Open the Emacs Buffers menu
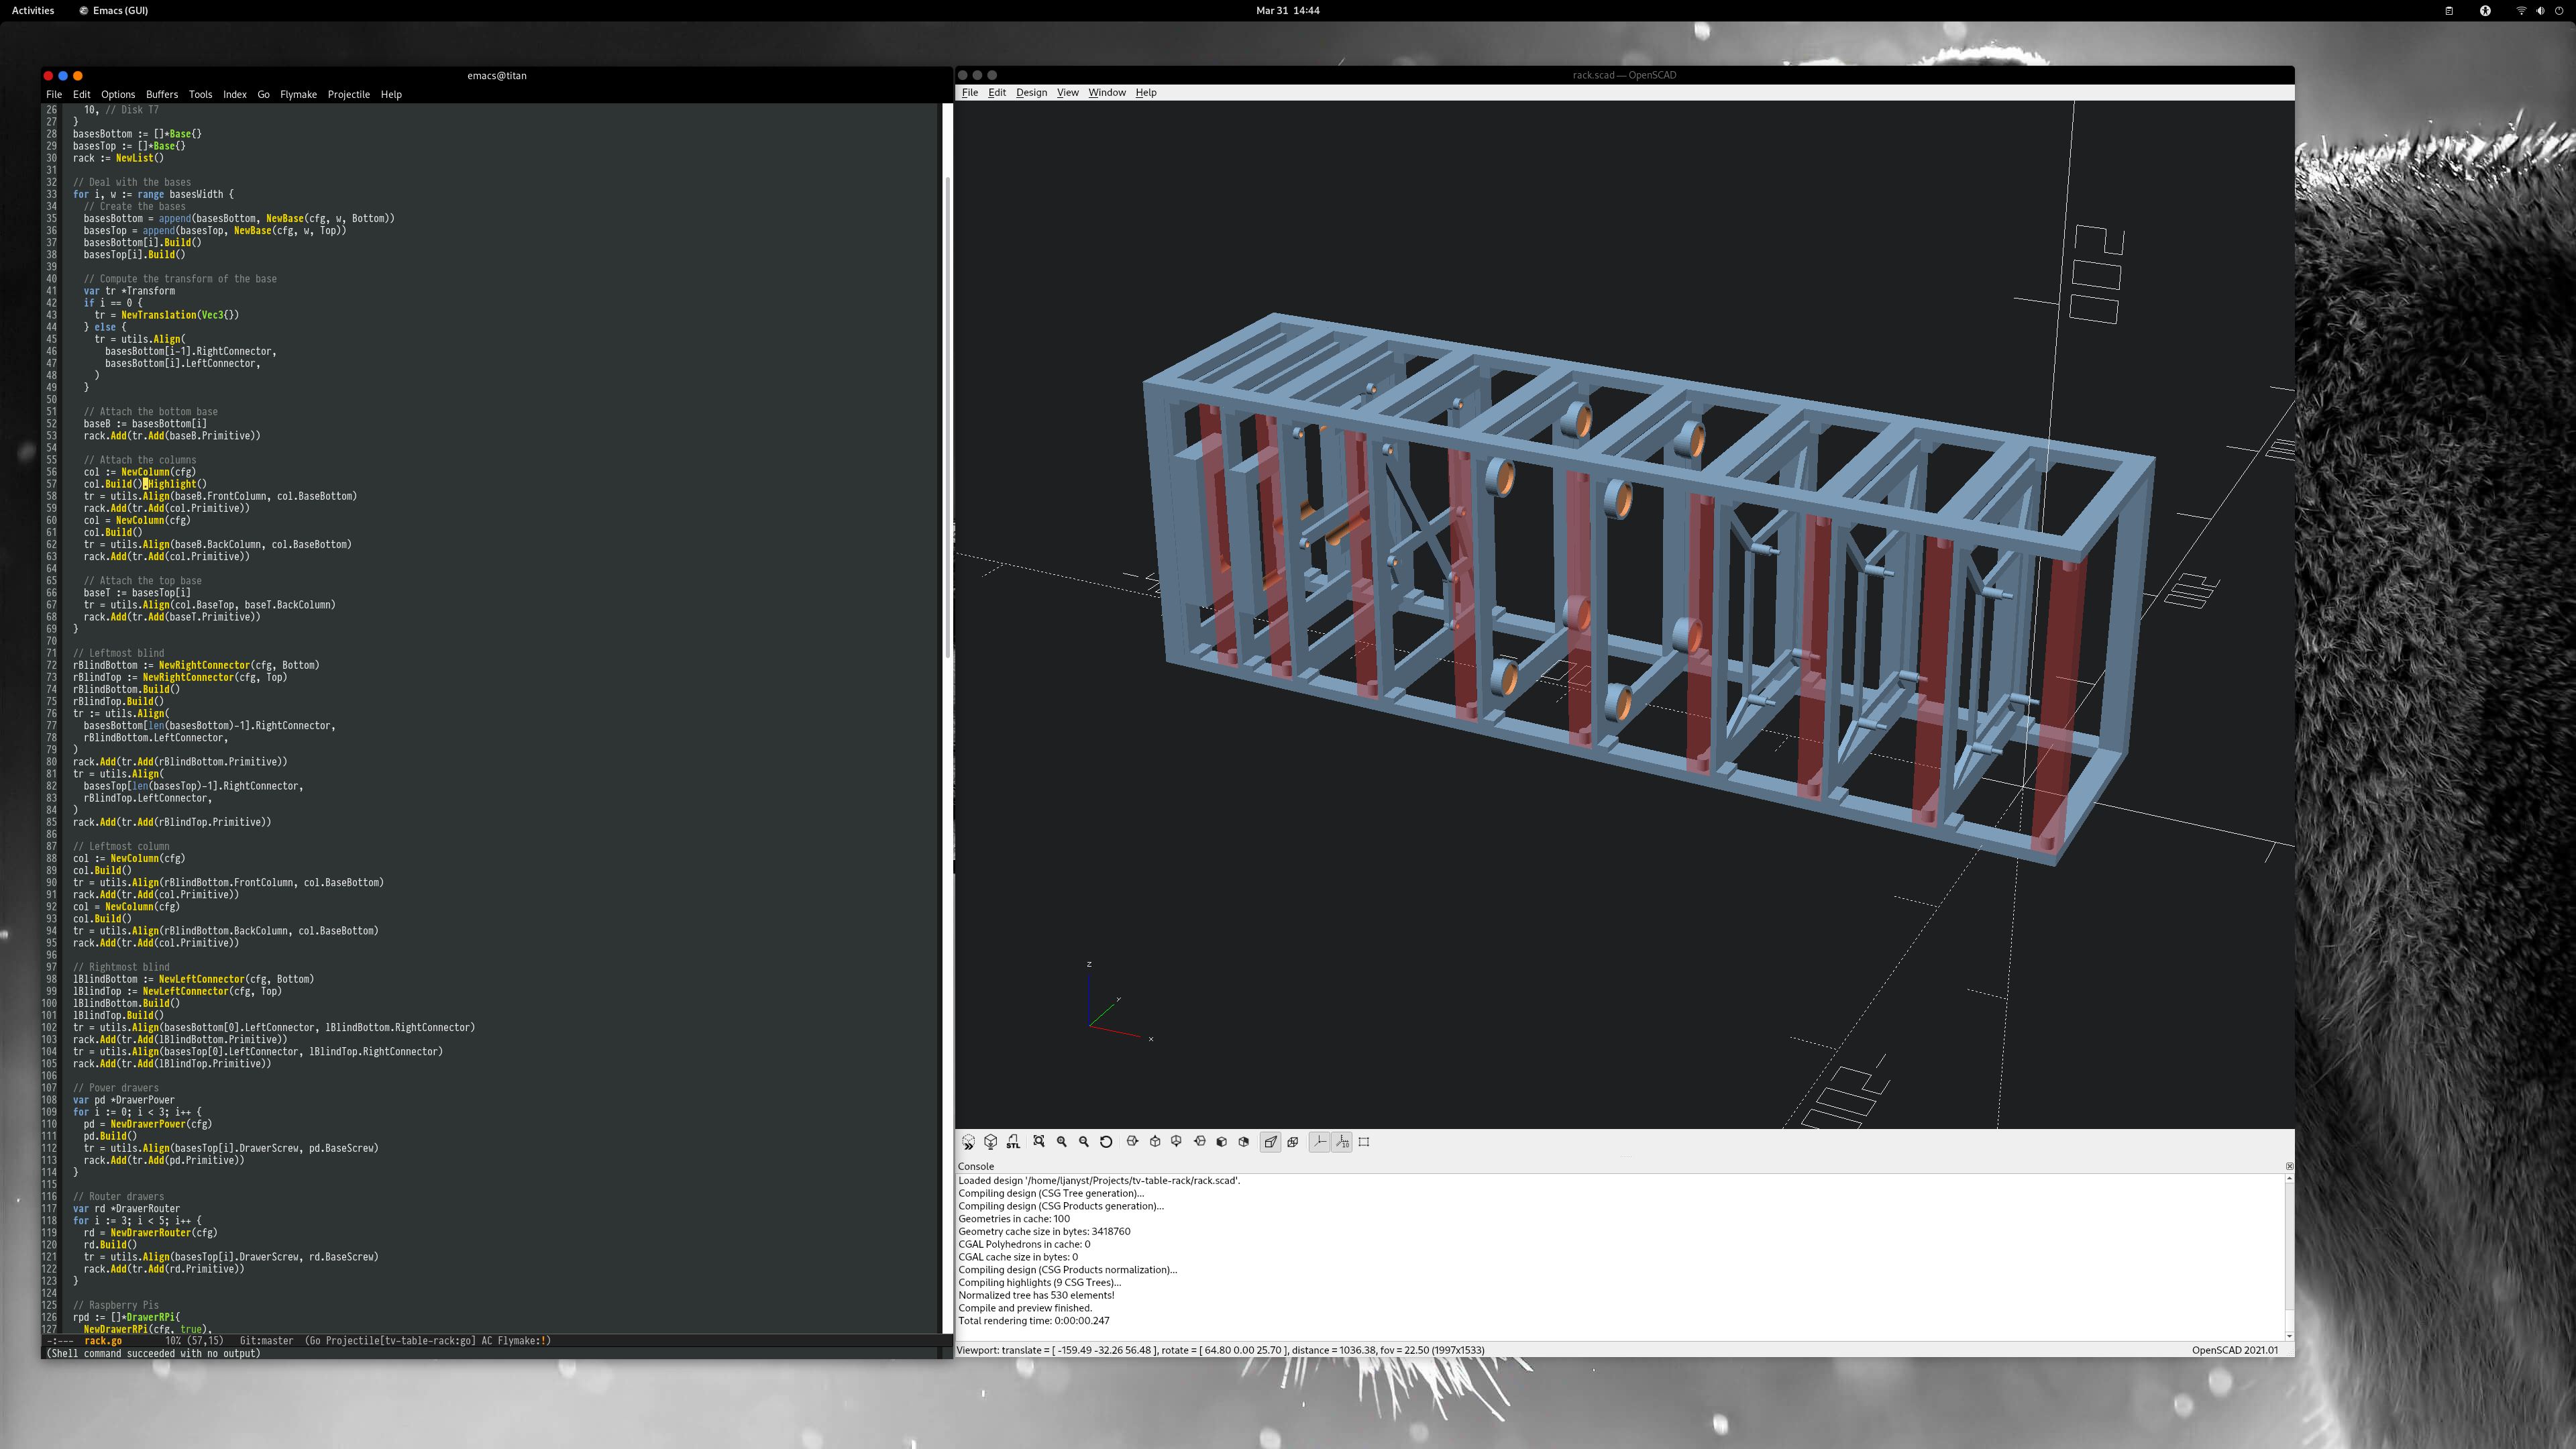The width and height of the screenshot is (2576, 1449). [161, 94]
